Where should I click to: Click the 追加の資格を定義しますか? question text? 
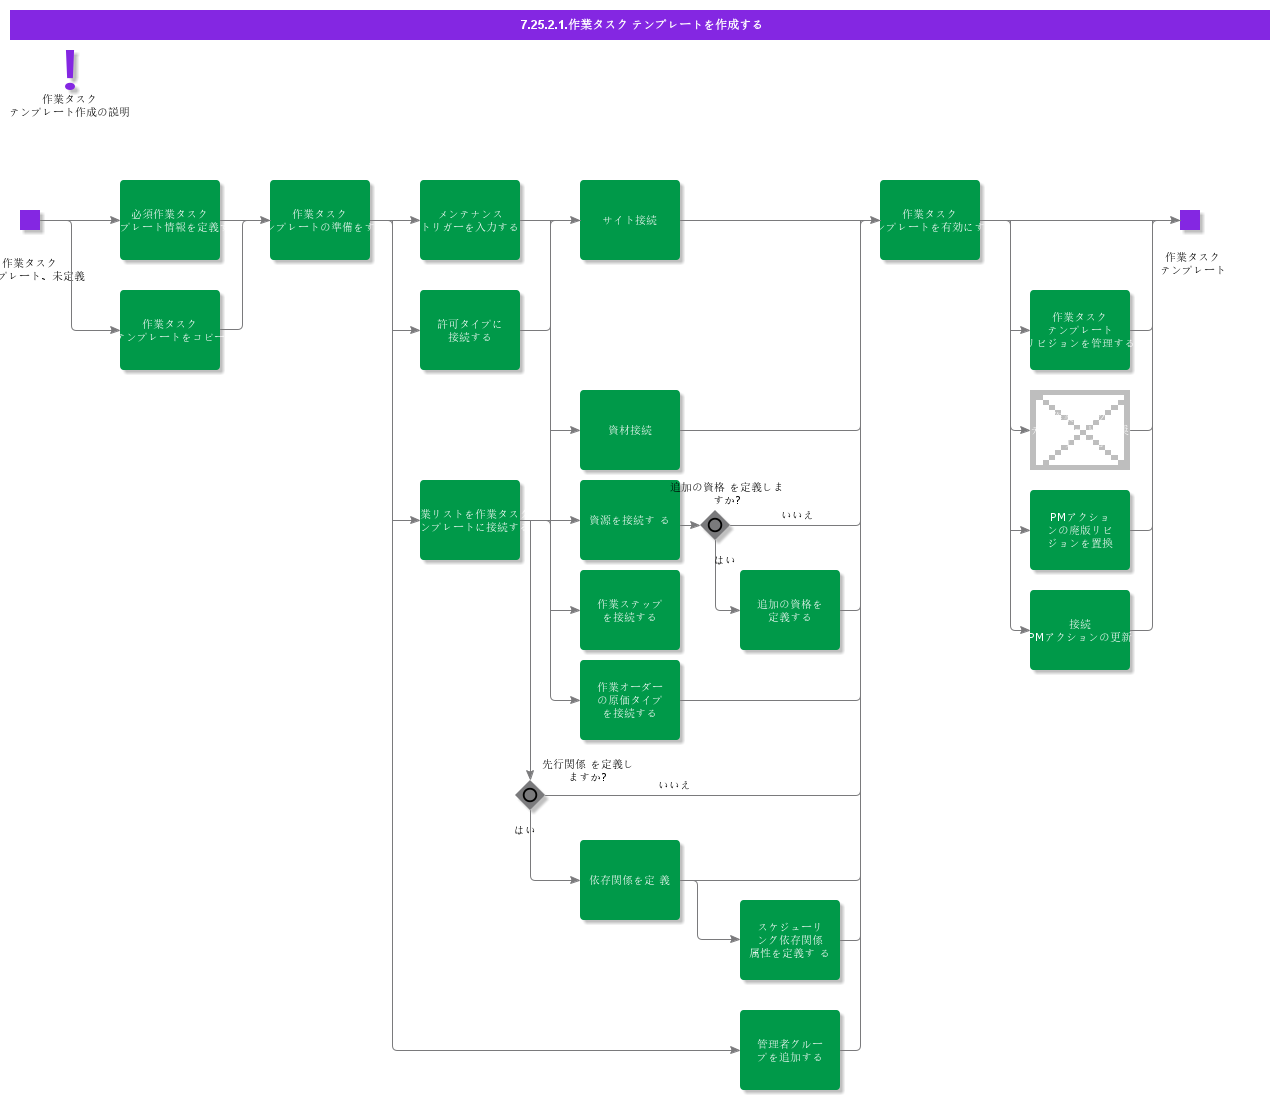point(727,493)
